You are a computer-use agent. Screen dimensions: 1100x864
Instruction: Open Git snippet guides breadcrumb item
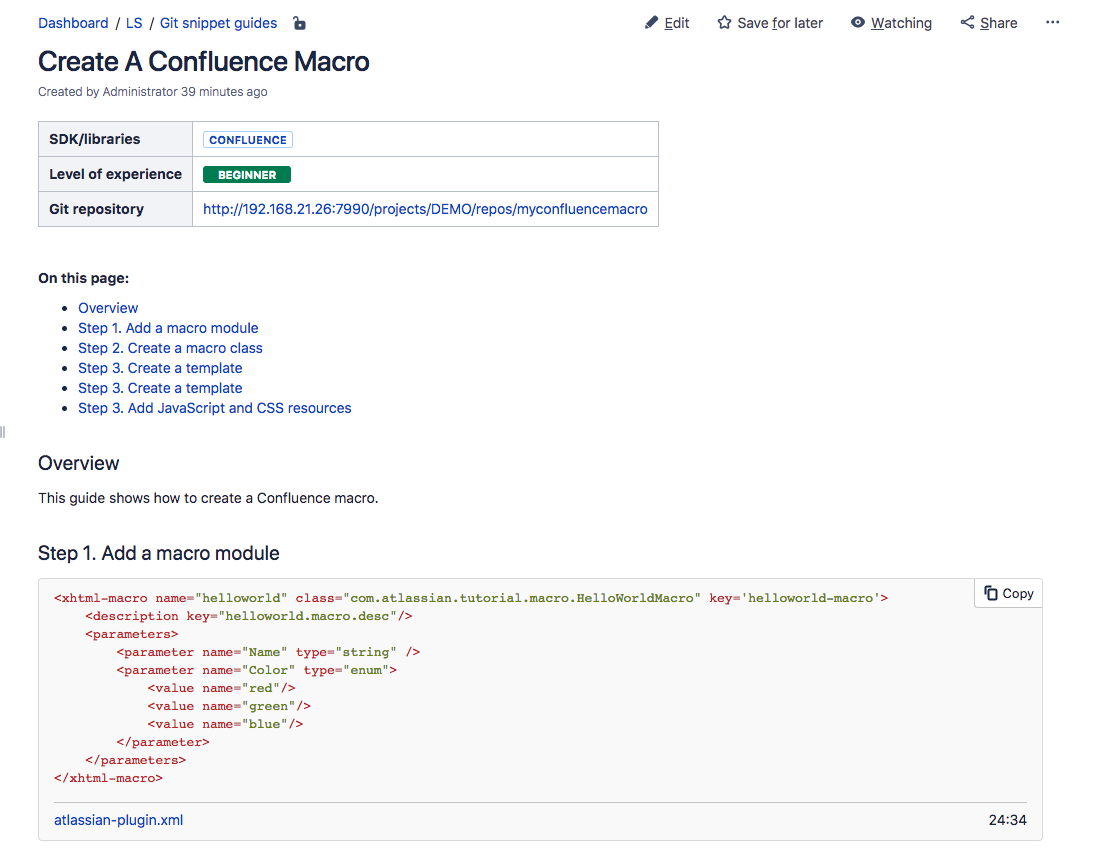click(x=218, y=23)
